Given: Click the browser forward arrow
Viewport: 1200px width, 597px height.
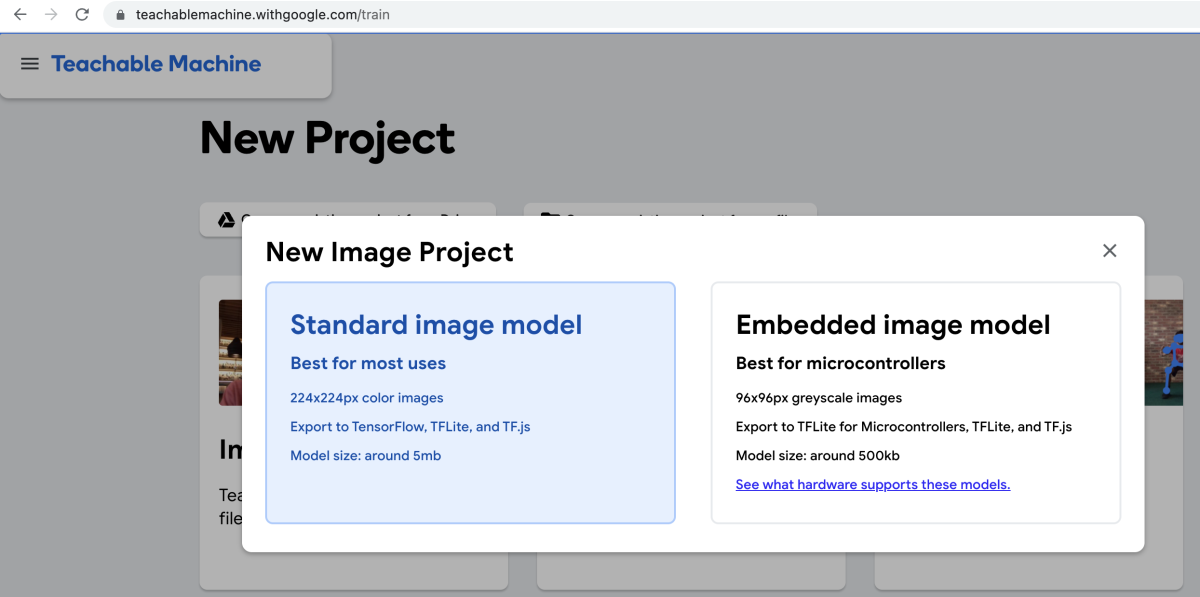Looking at the screenshot, I should 51,15.
